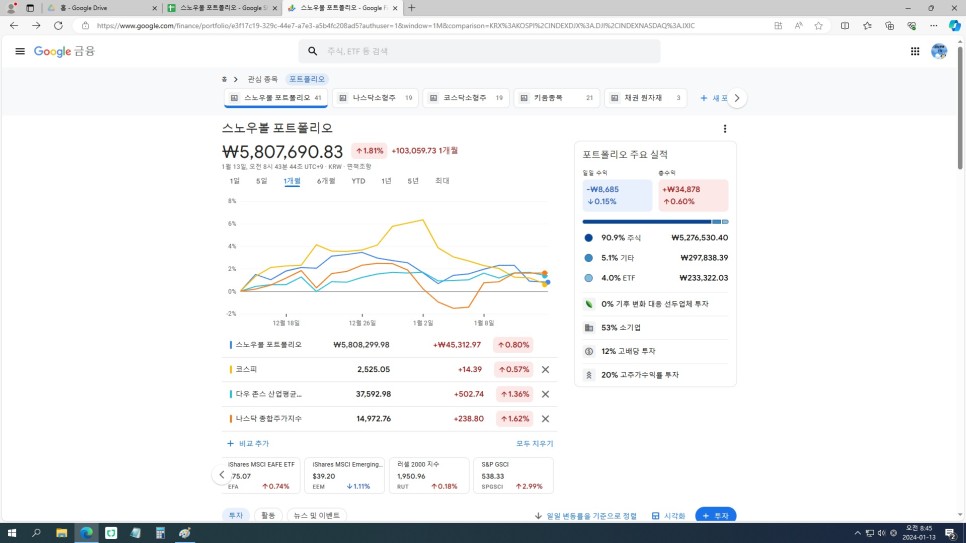Switch to the 활동 tab
Image resolution: width=966 pixels, height=543 pixels.
click(268, 516)
